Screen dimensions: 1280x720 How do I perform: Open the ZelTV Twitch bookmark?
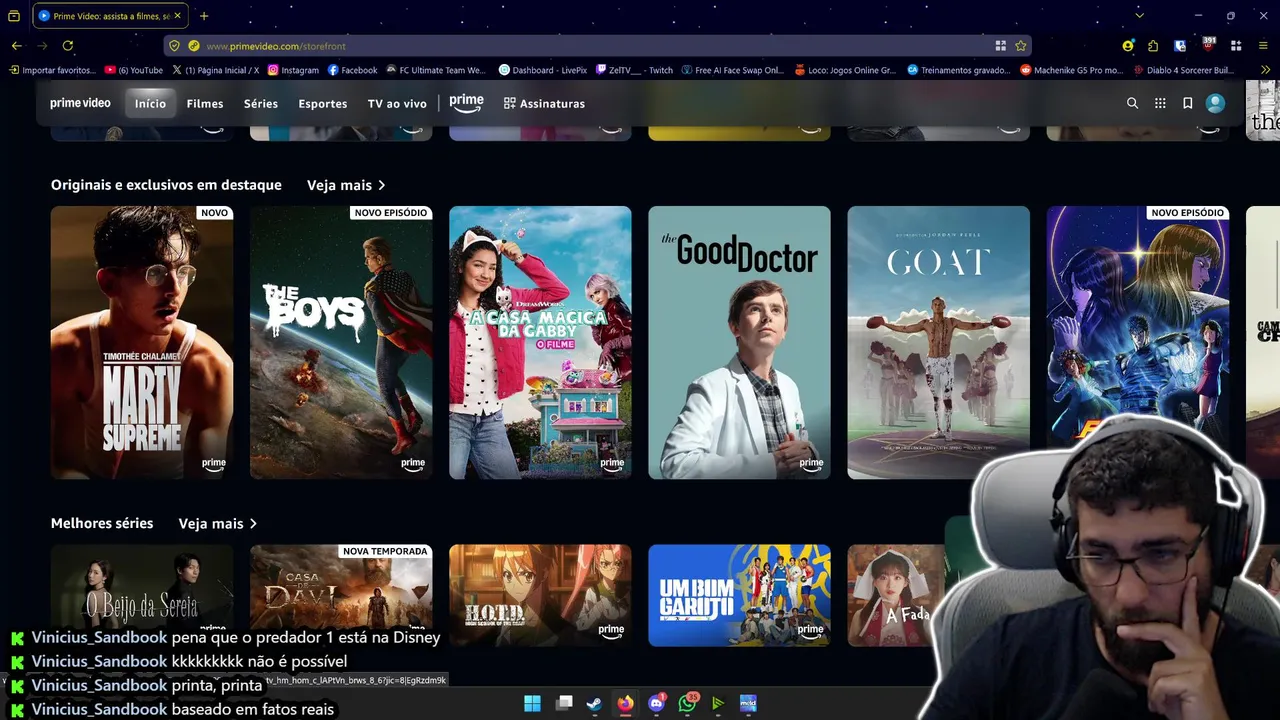coord(634,70)
